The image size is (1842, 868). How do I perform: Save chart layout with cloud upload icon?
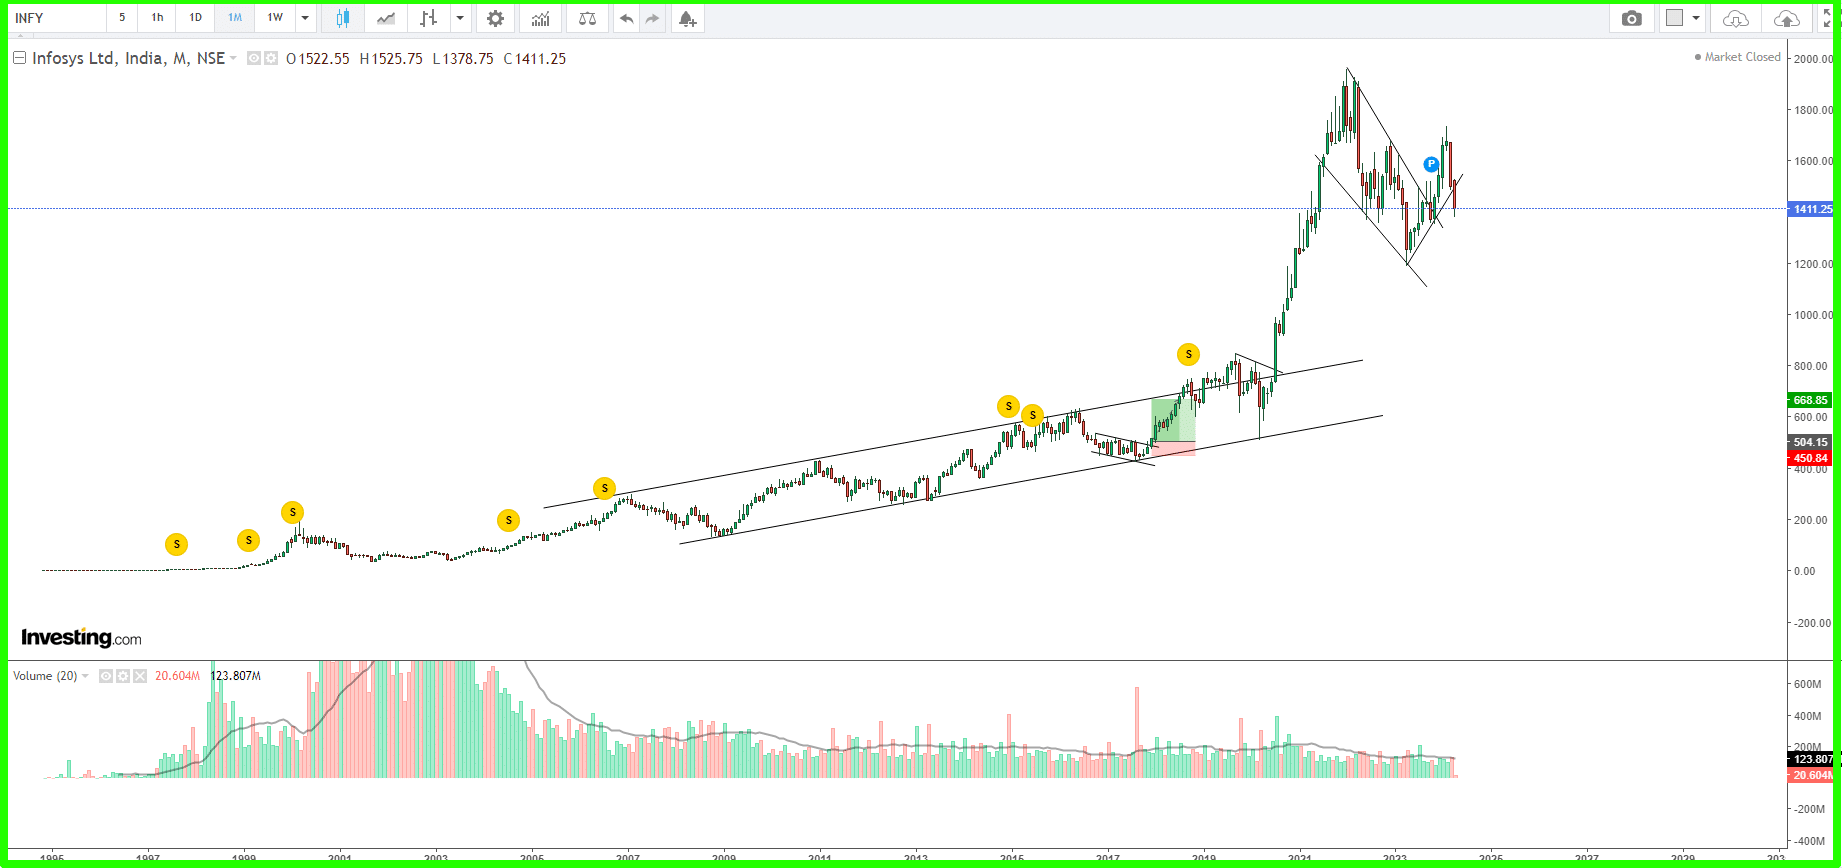point(1786,18)
